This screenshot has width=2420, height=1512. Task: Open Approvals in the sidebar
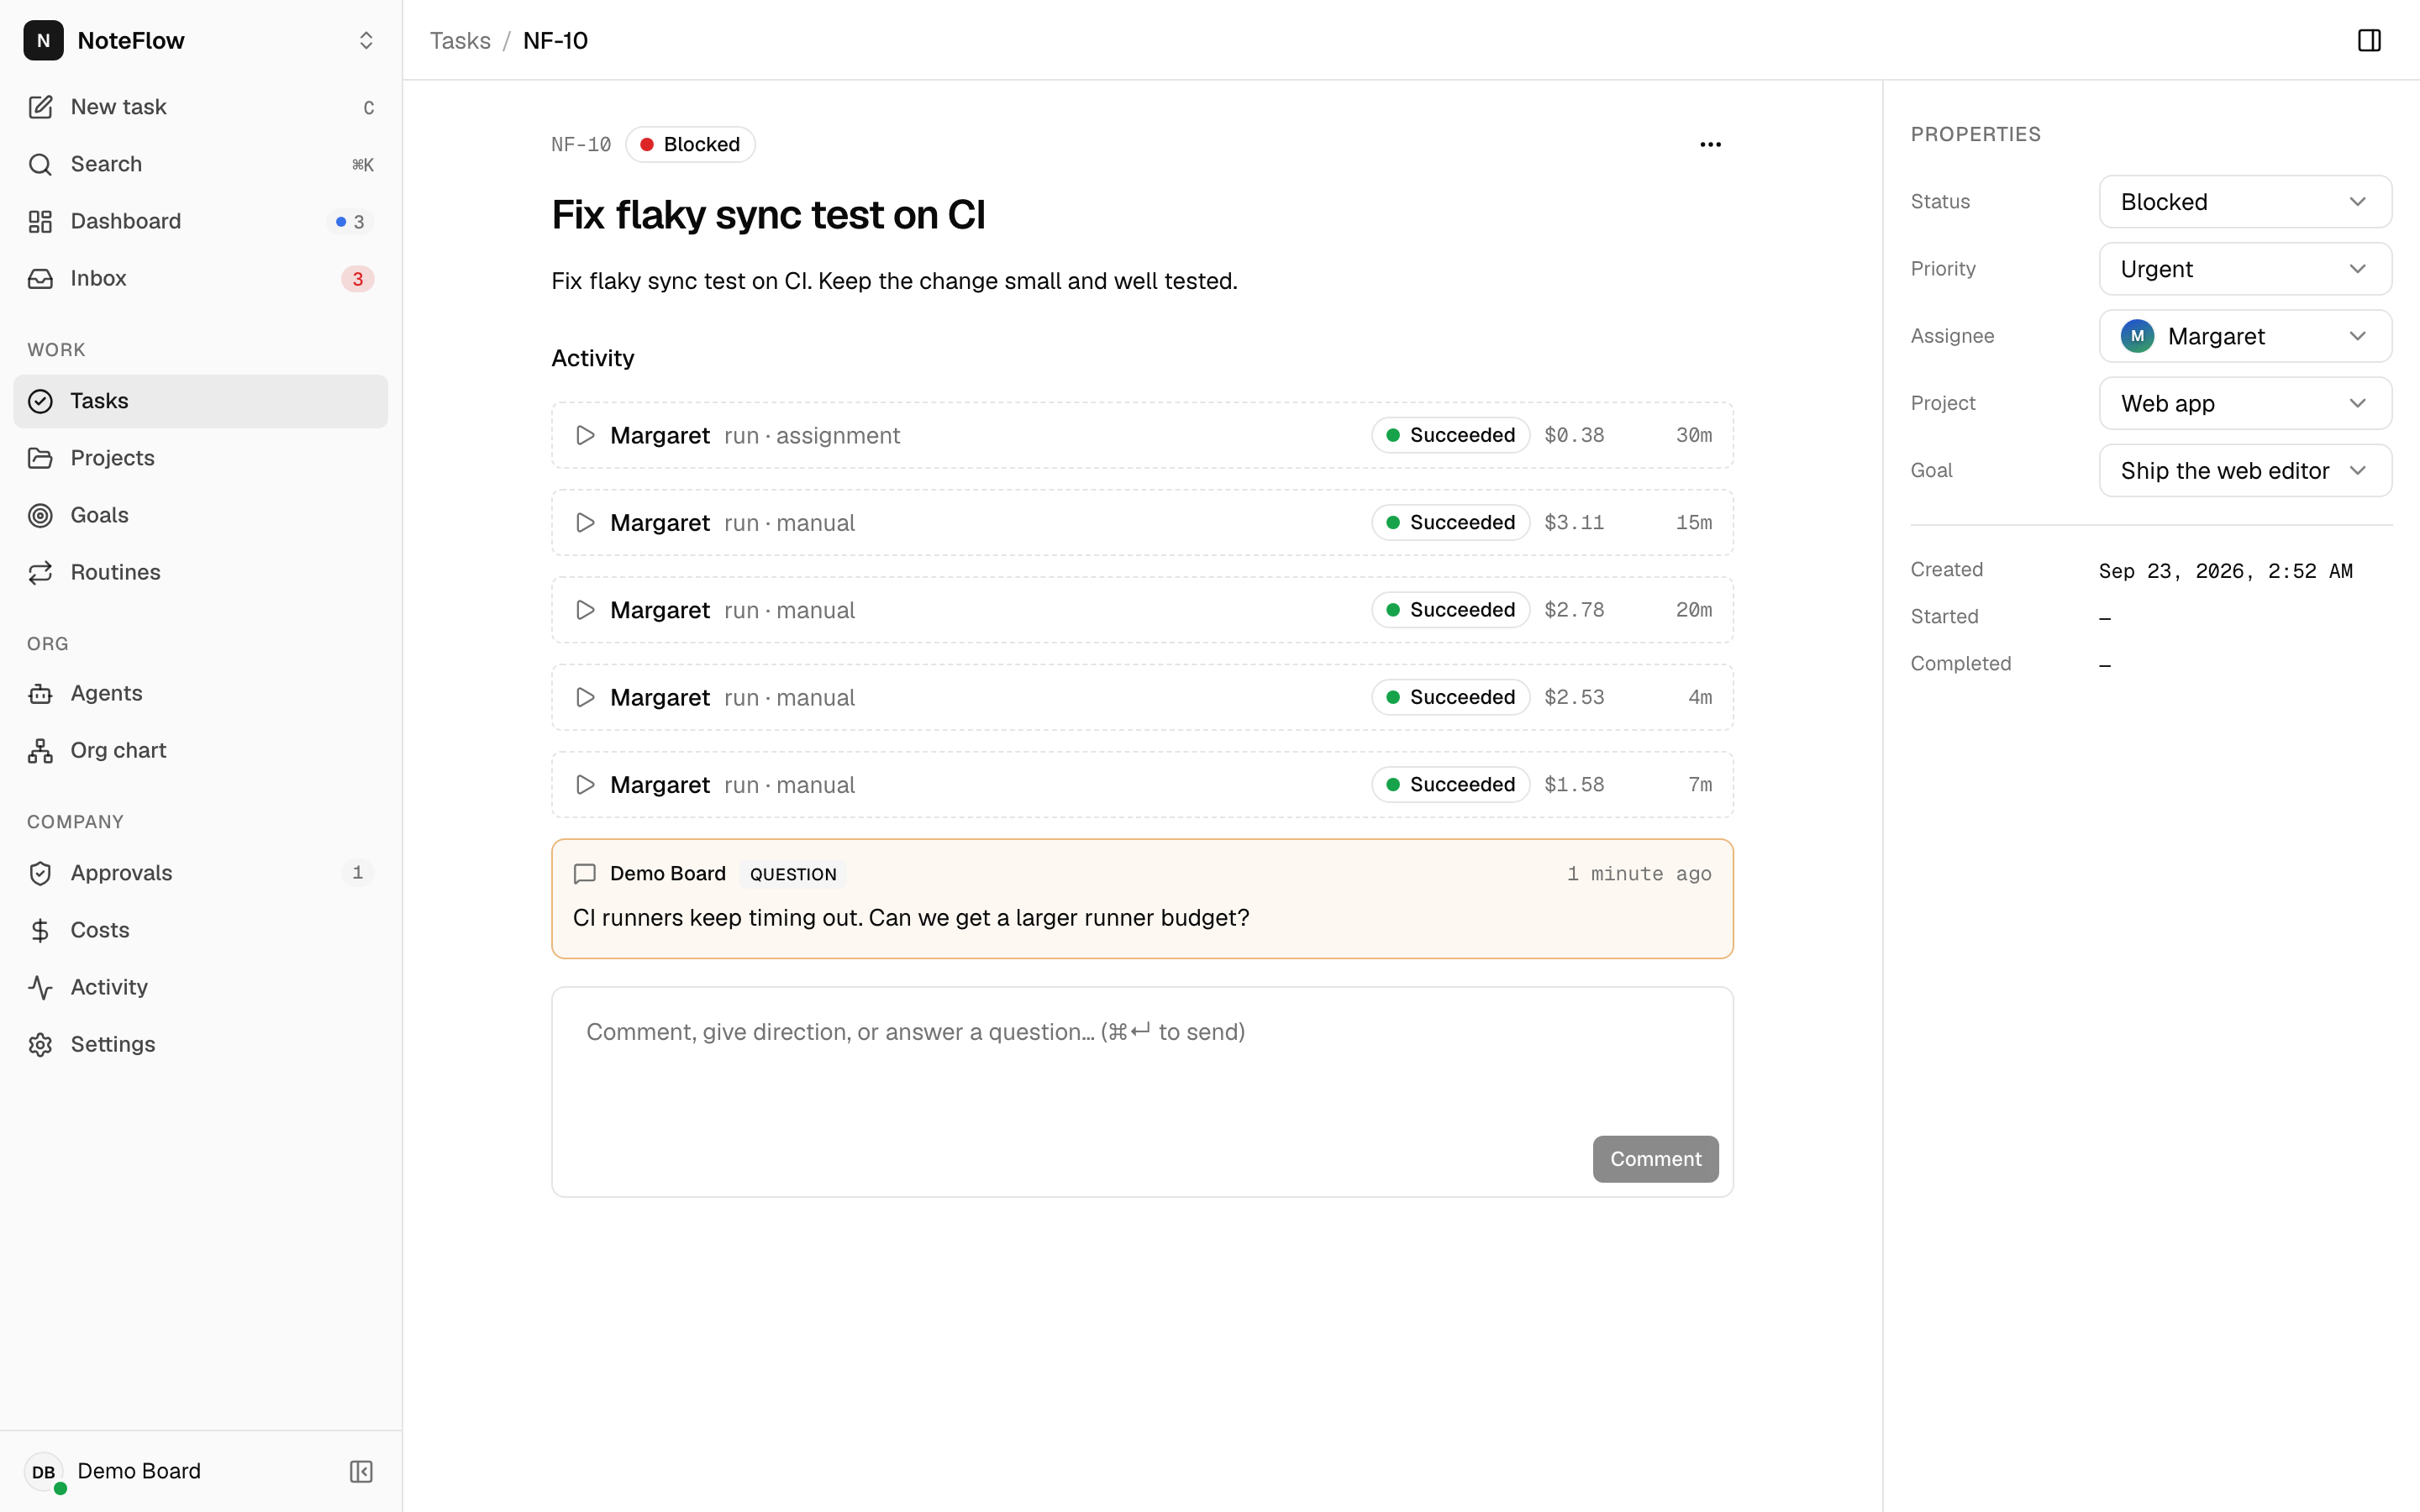coord(200,873)
